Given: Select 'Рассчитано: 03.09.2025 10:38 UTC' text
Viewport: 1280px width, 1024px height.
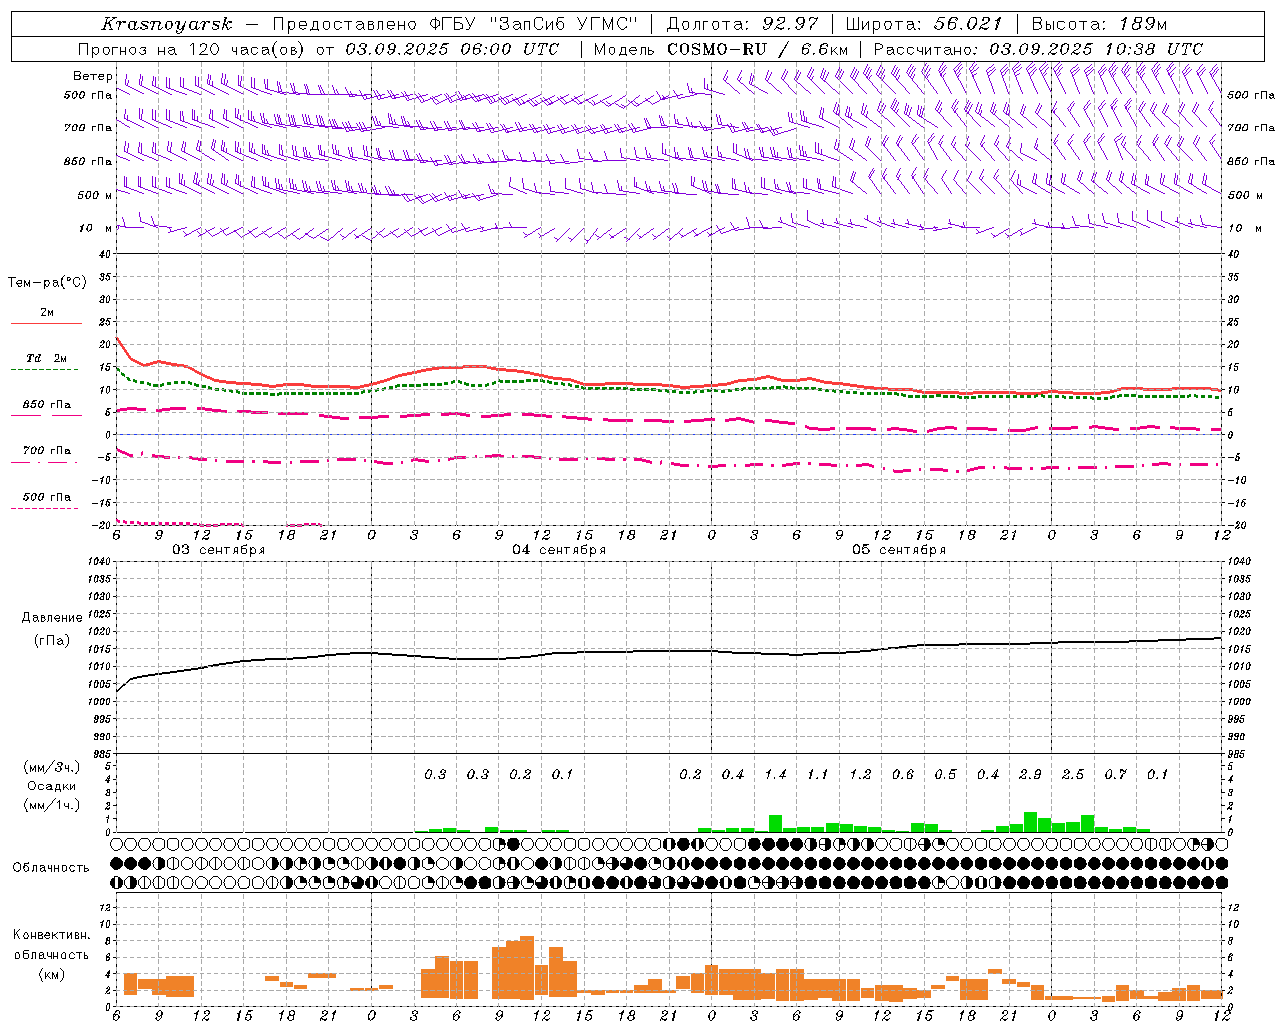Looking at the screenshot, I should 1038,49.
